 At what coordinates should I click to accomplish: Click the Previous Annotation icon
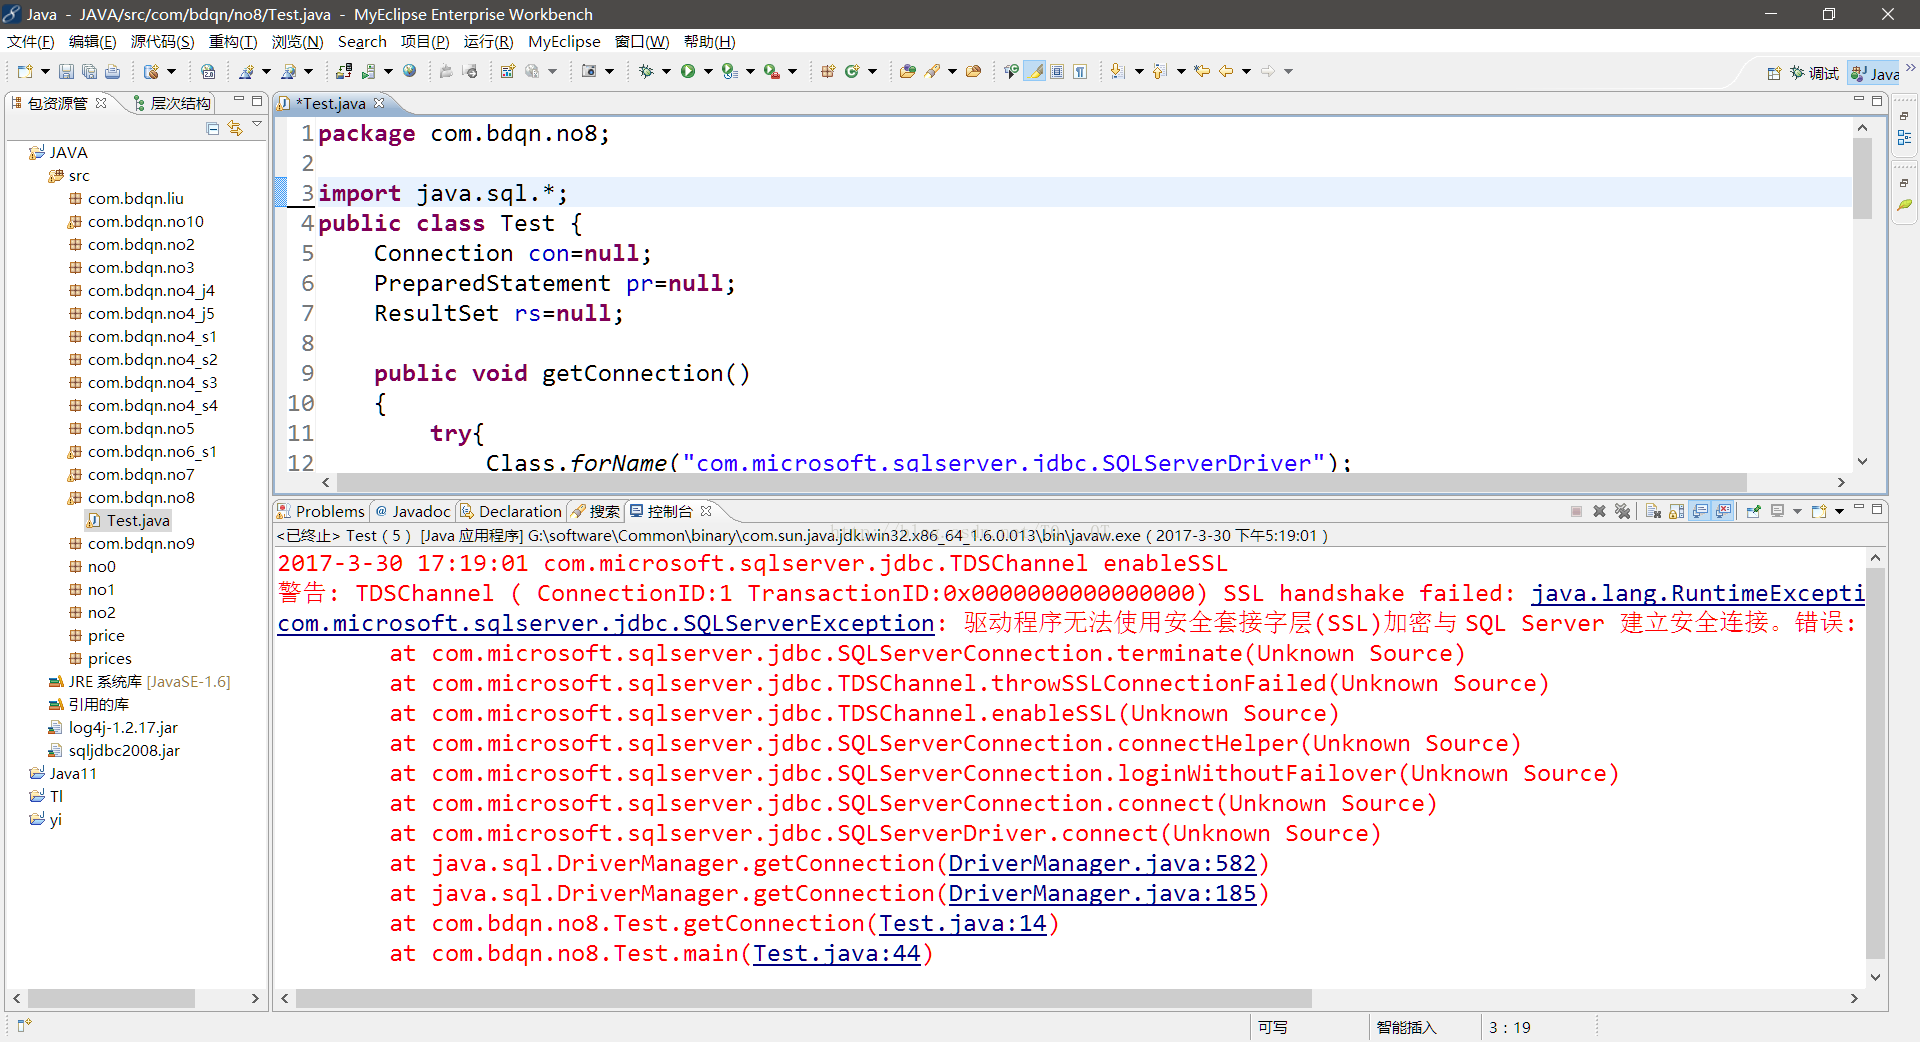(1160, 71)
